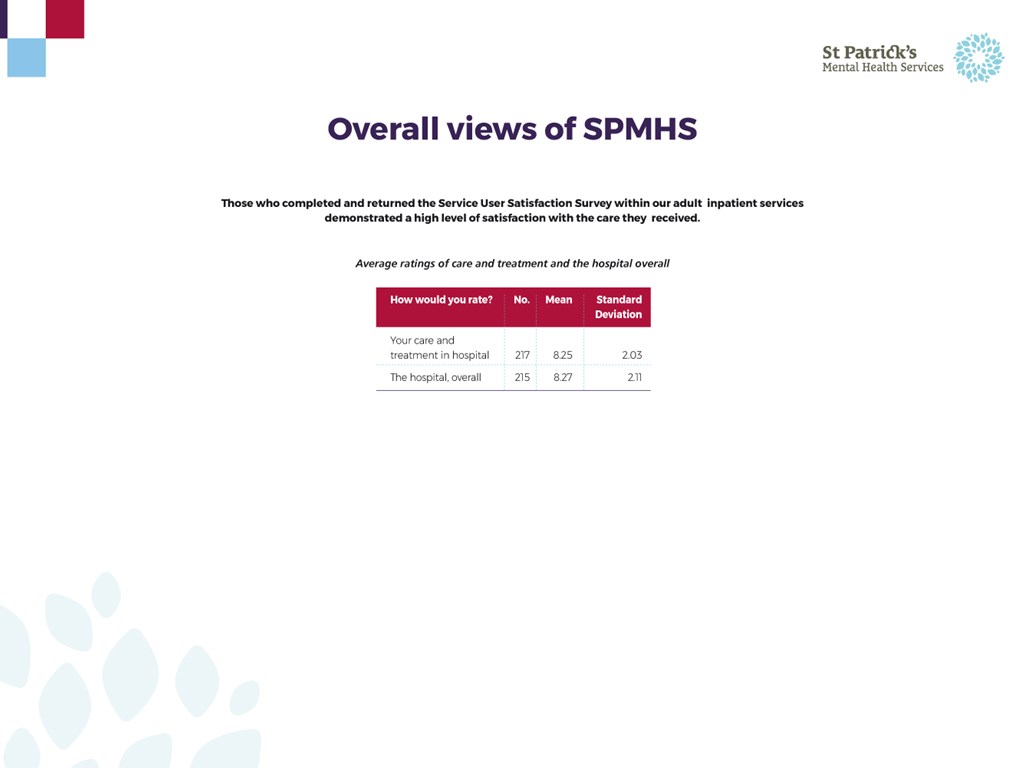Click the St Patrick's Mental Health Services logo text
Viewport: 1024px width, 768px height.
click(882, 59)
